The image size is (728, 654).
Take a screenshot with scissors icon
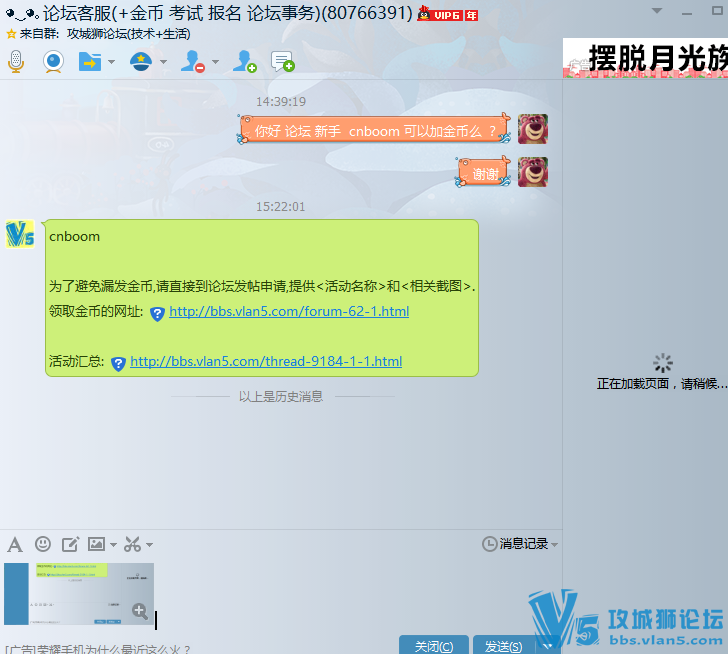(132, 544)
